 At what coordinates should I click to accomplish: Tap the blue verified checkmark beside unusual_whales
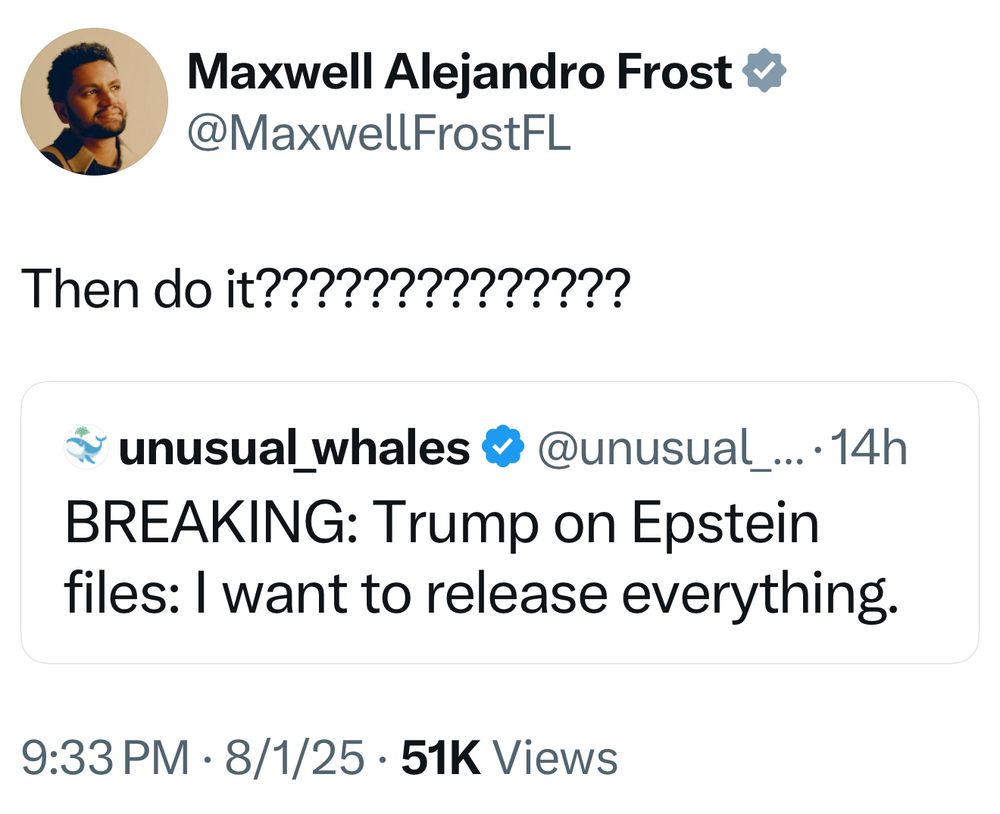503,446
